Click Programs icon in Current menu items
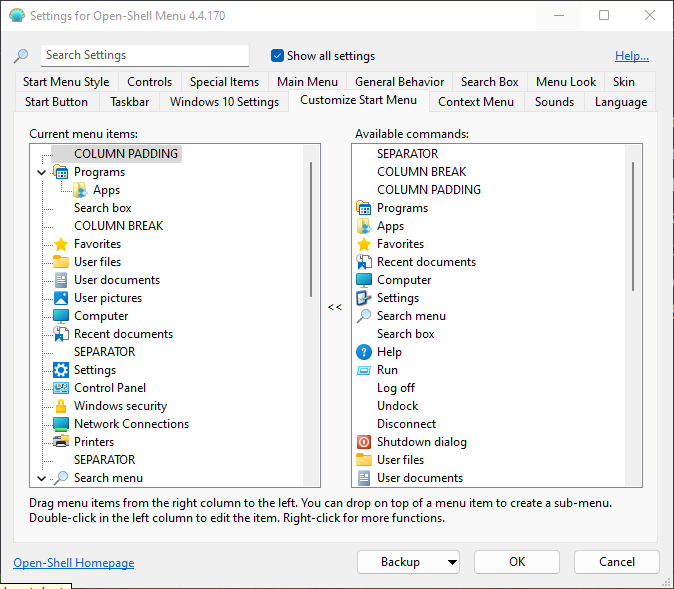Screen dimensions: 674x589 (x=61, y=172)
